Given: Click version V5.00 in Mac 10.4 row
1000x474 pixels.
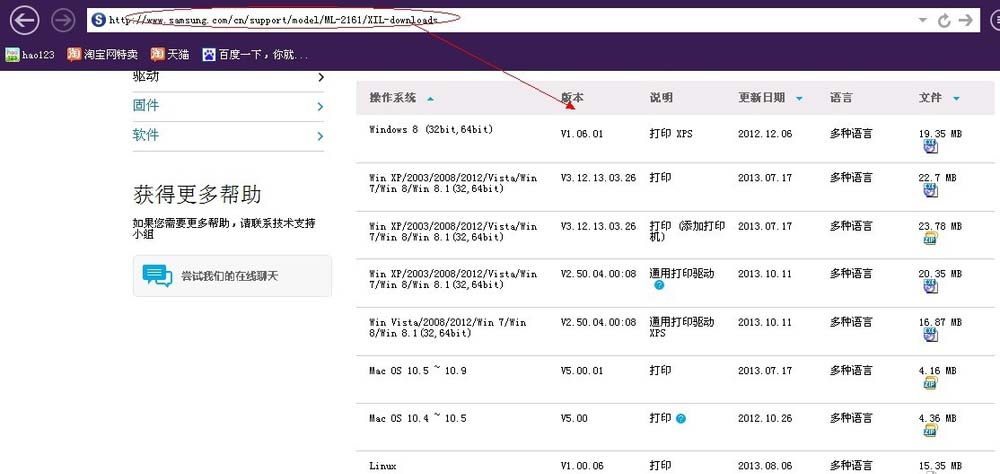Looking at the screenshot, I should (x=574, y=418).
